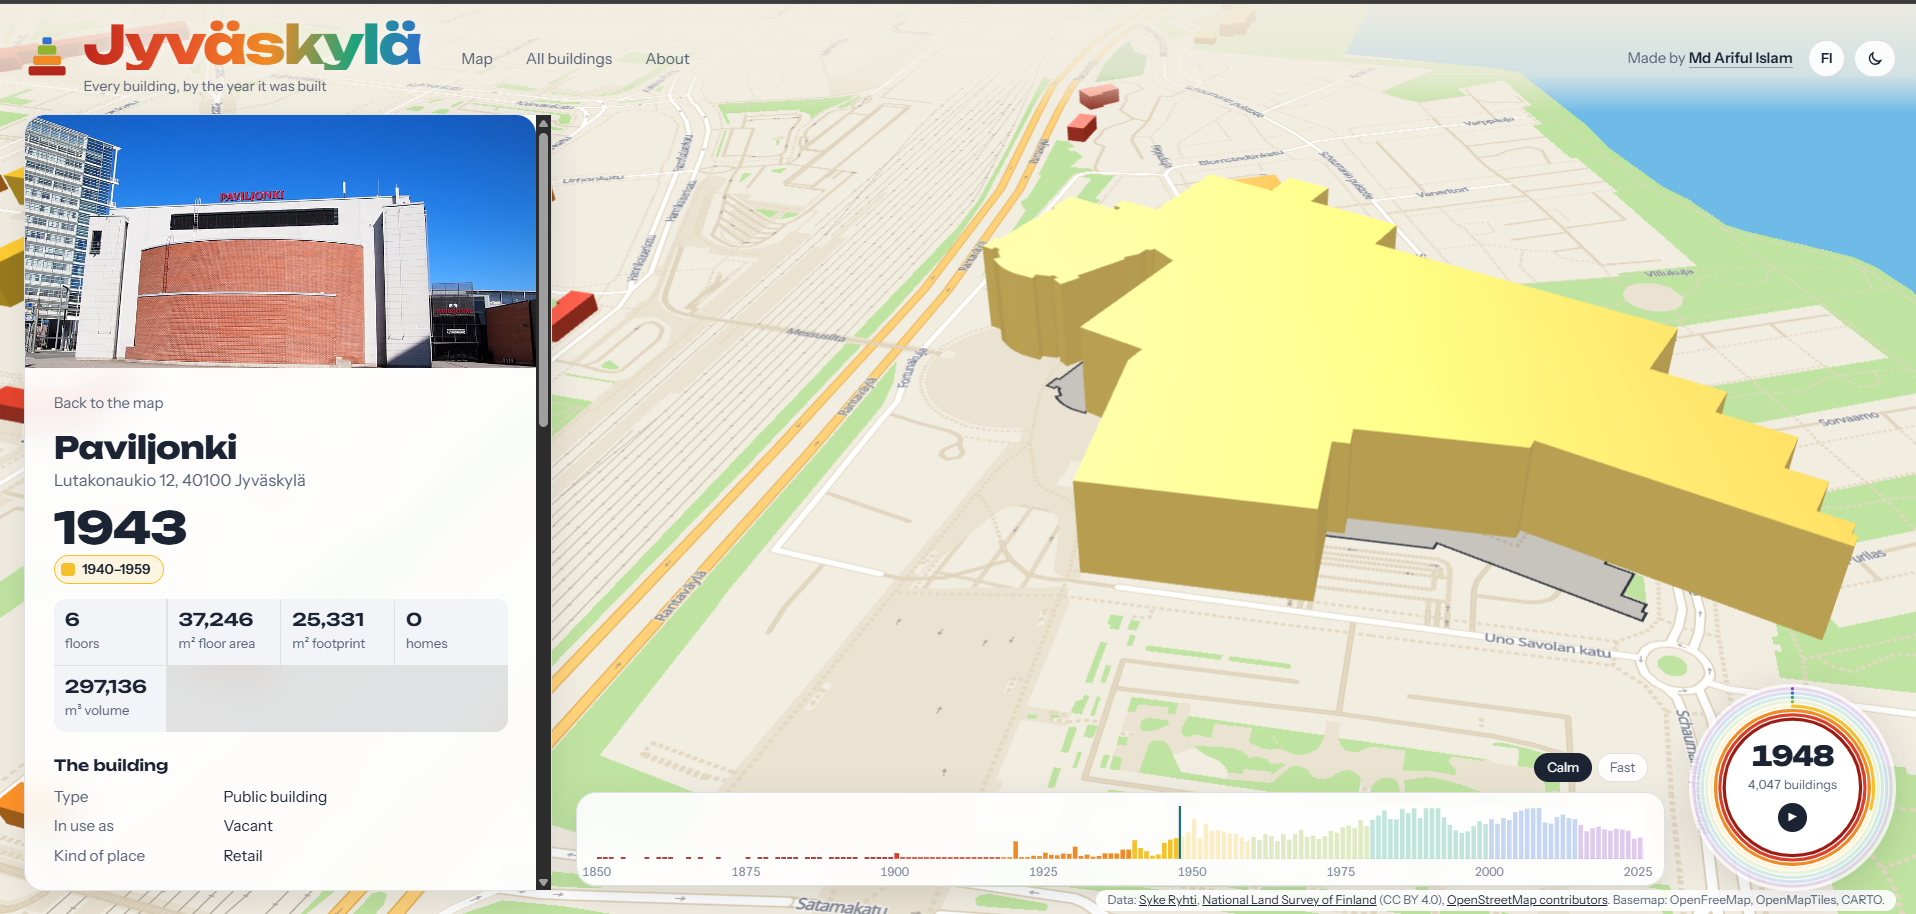
Task: Click the tall orange histogram bar near 1920
Action: point(1016,849)
